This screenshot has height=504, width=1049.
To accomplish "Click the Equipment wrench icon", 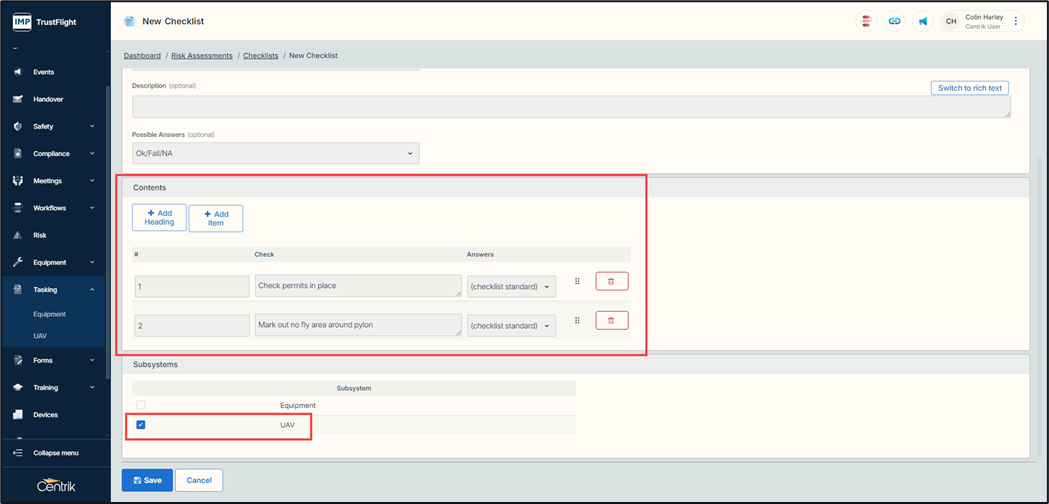I will (x=18, y=262).
